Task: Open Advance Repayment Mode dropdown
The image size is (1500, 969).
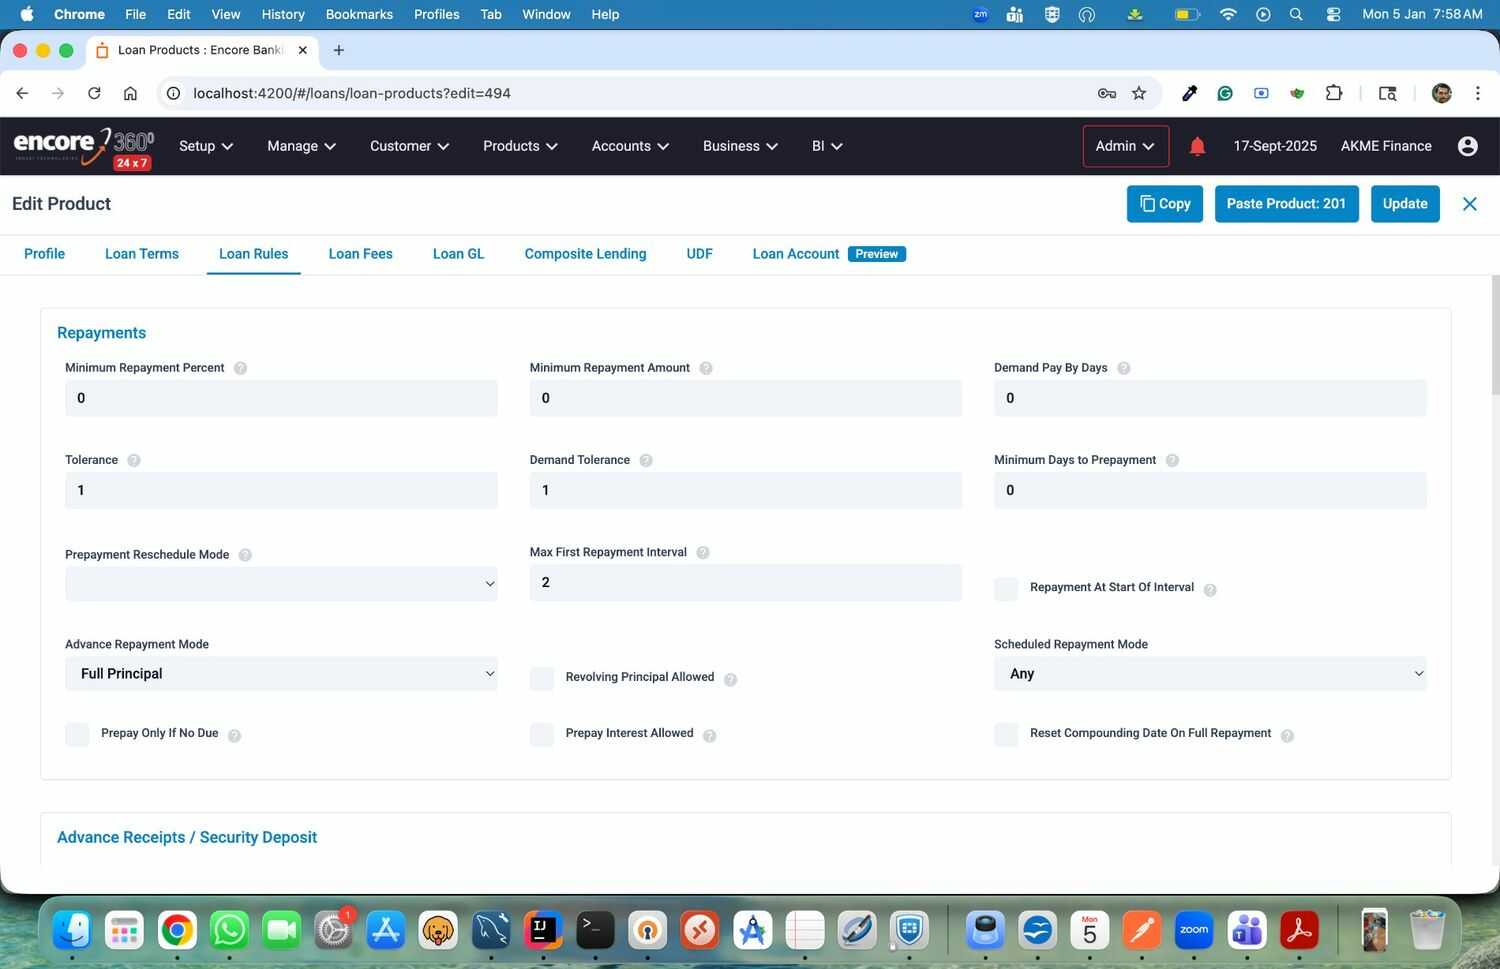Action: click(281, 674)
